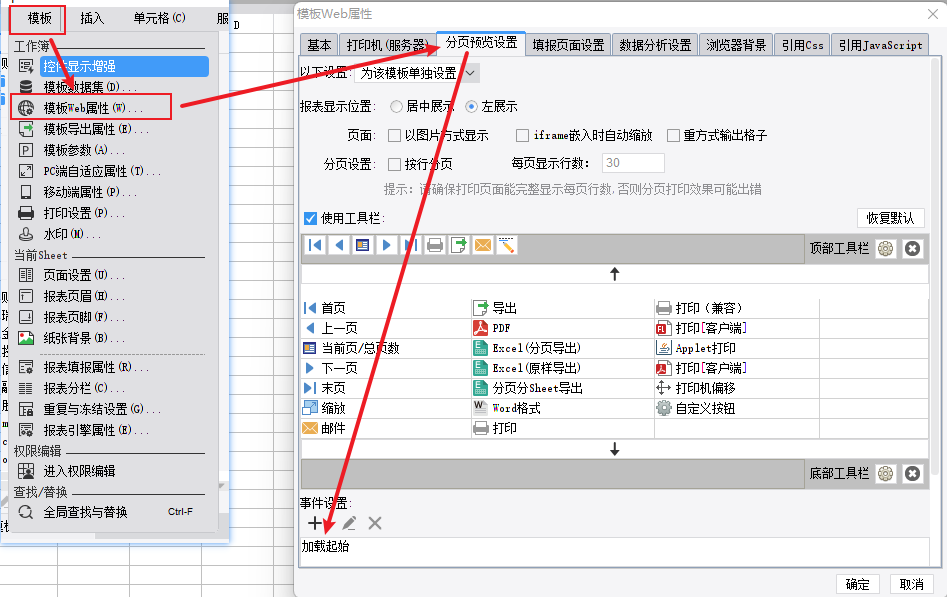Open settings gear for 底部工具栏
The image size is (947, 597).
coord(885,474)
